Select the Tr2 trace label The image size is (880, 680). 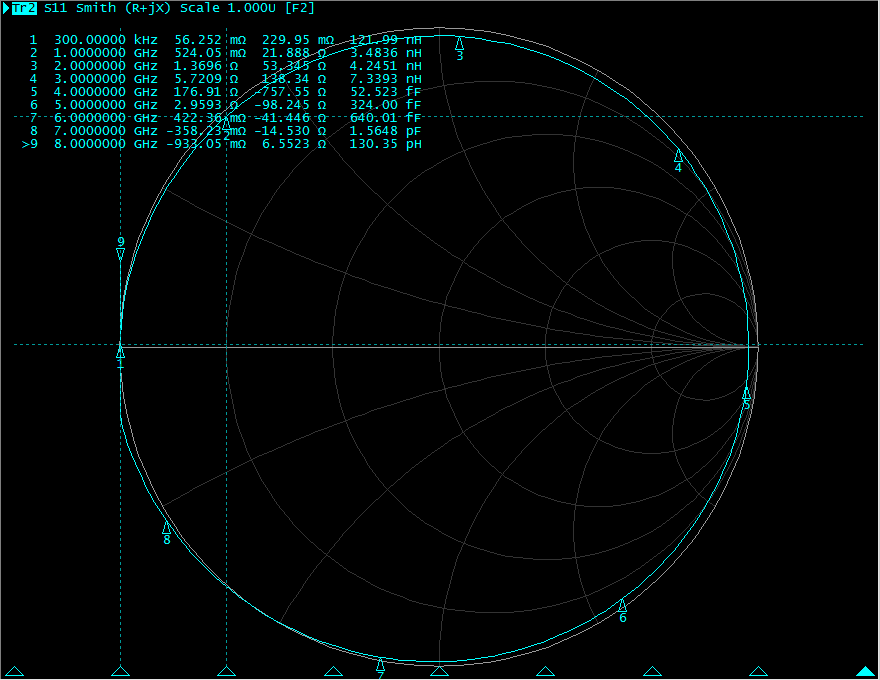click(24, 8)
